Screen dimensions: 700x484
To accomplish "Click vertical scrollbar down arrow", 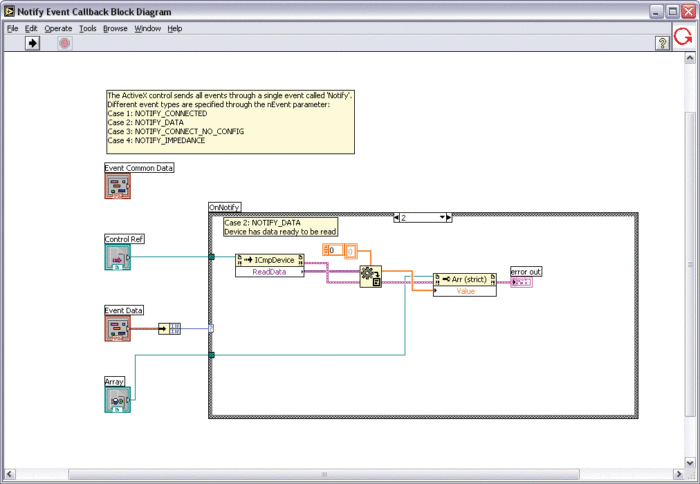I will point(690,463).
